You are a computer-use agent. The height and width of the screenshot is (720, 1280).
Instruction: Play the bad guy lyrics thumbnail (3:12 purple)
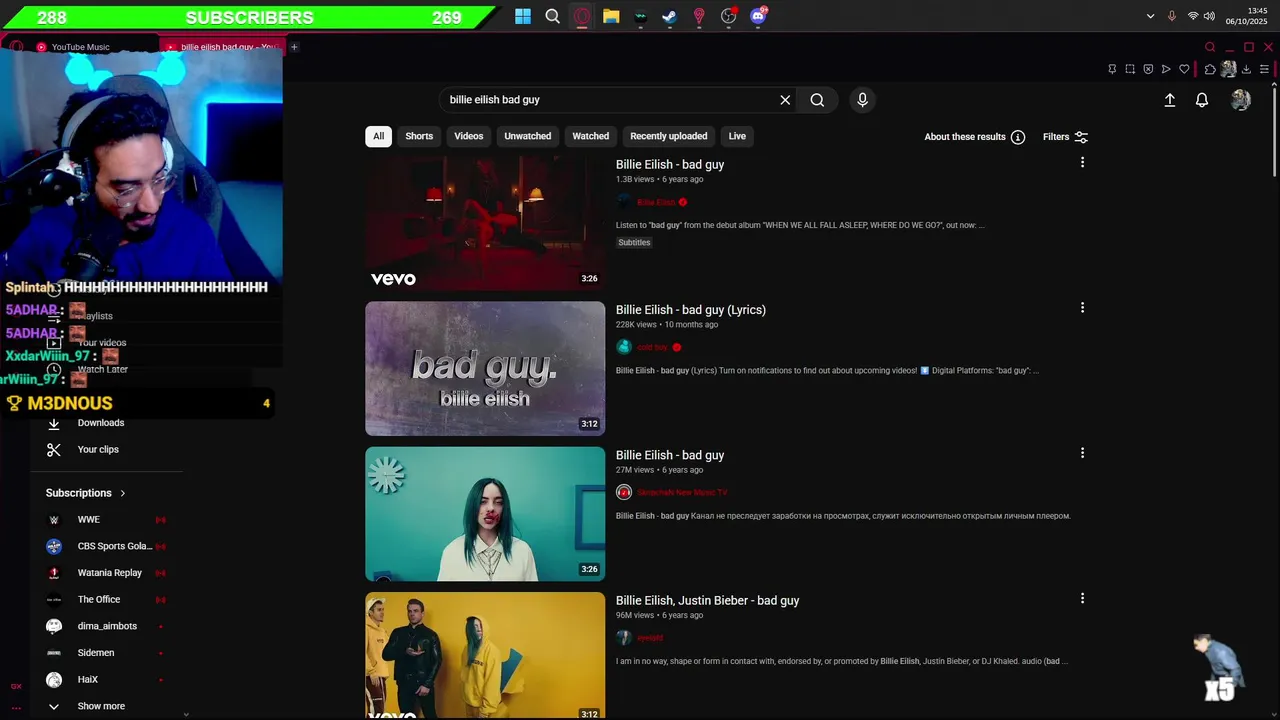click(x=485, y=368)
